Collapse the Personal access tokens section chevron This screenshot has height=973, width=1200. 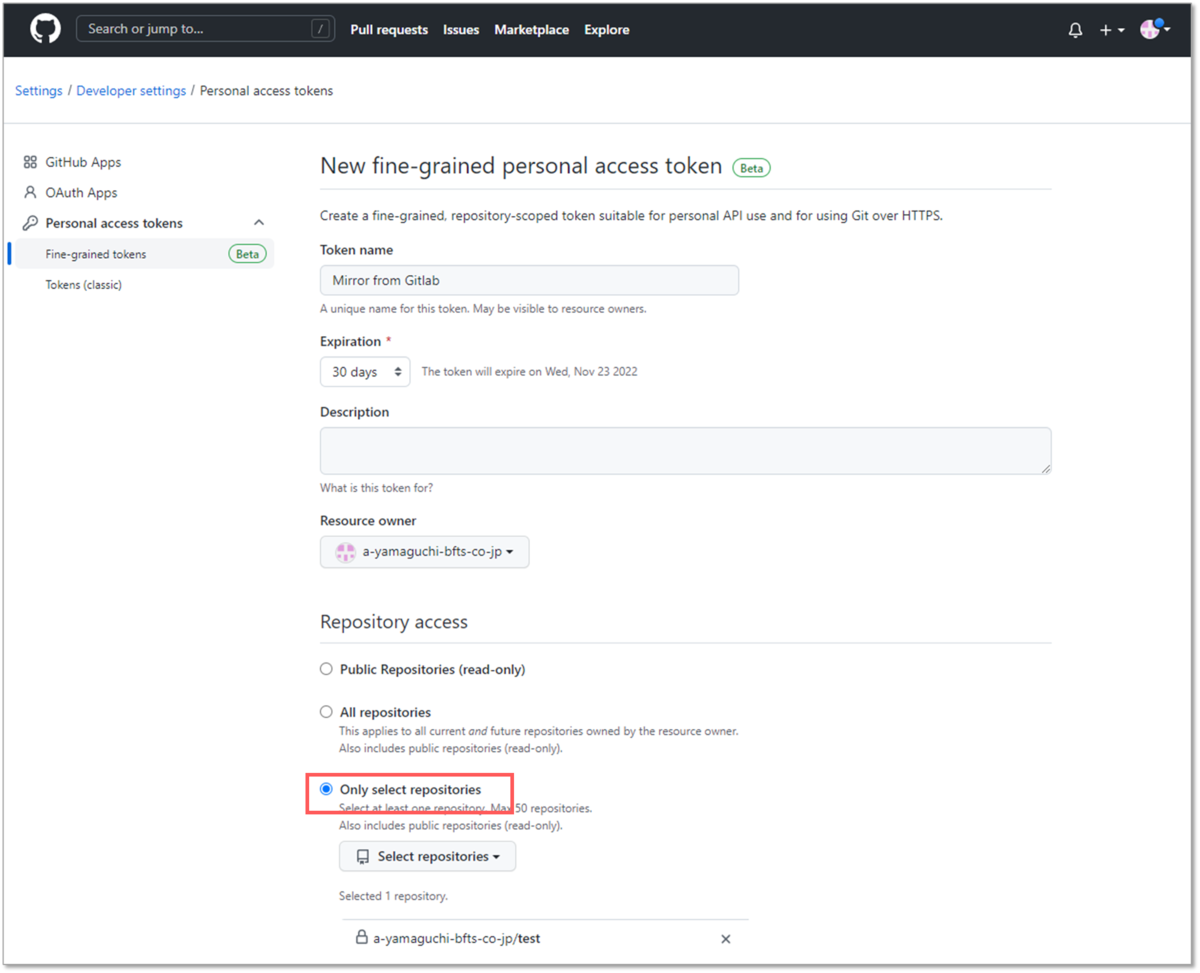point(259,223)
